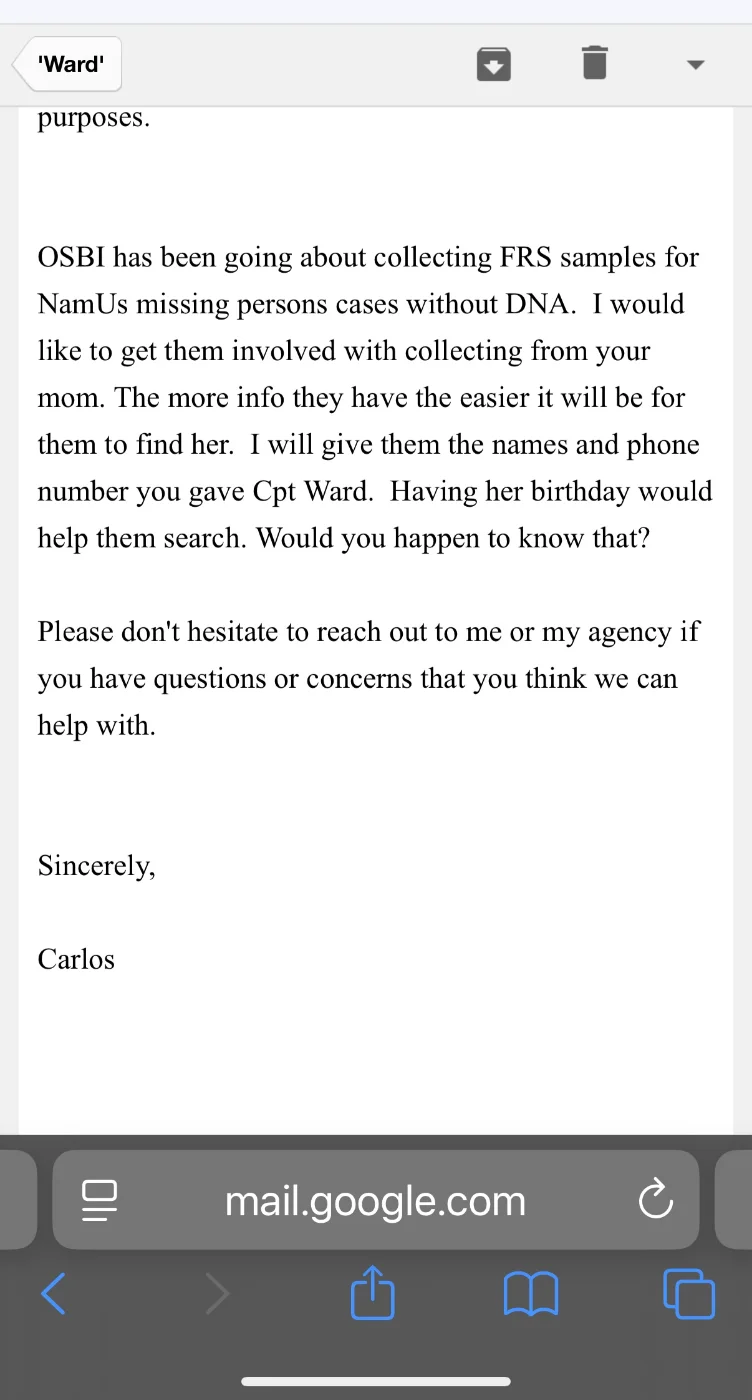Switch to the next tab on right edge

pos(736,1200)
